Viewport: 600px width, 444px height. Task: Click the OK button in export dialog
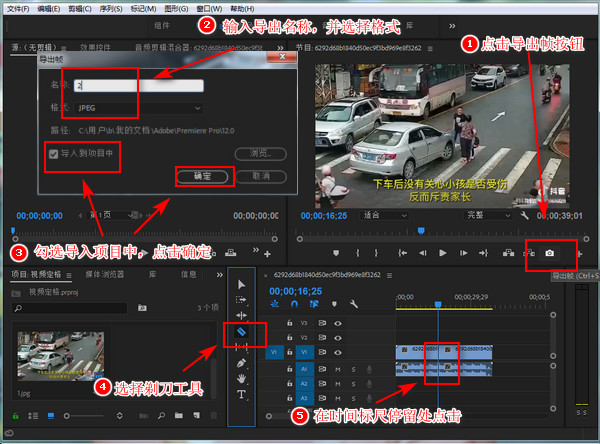coord(202,176)
